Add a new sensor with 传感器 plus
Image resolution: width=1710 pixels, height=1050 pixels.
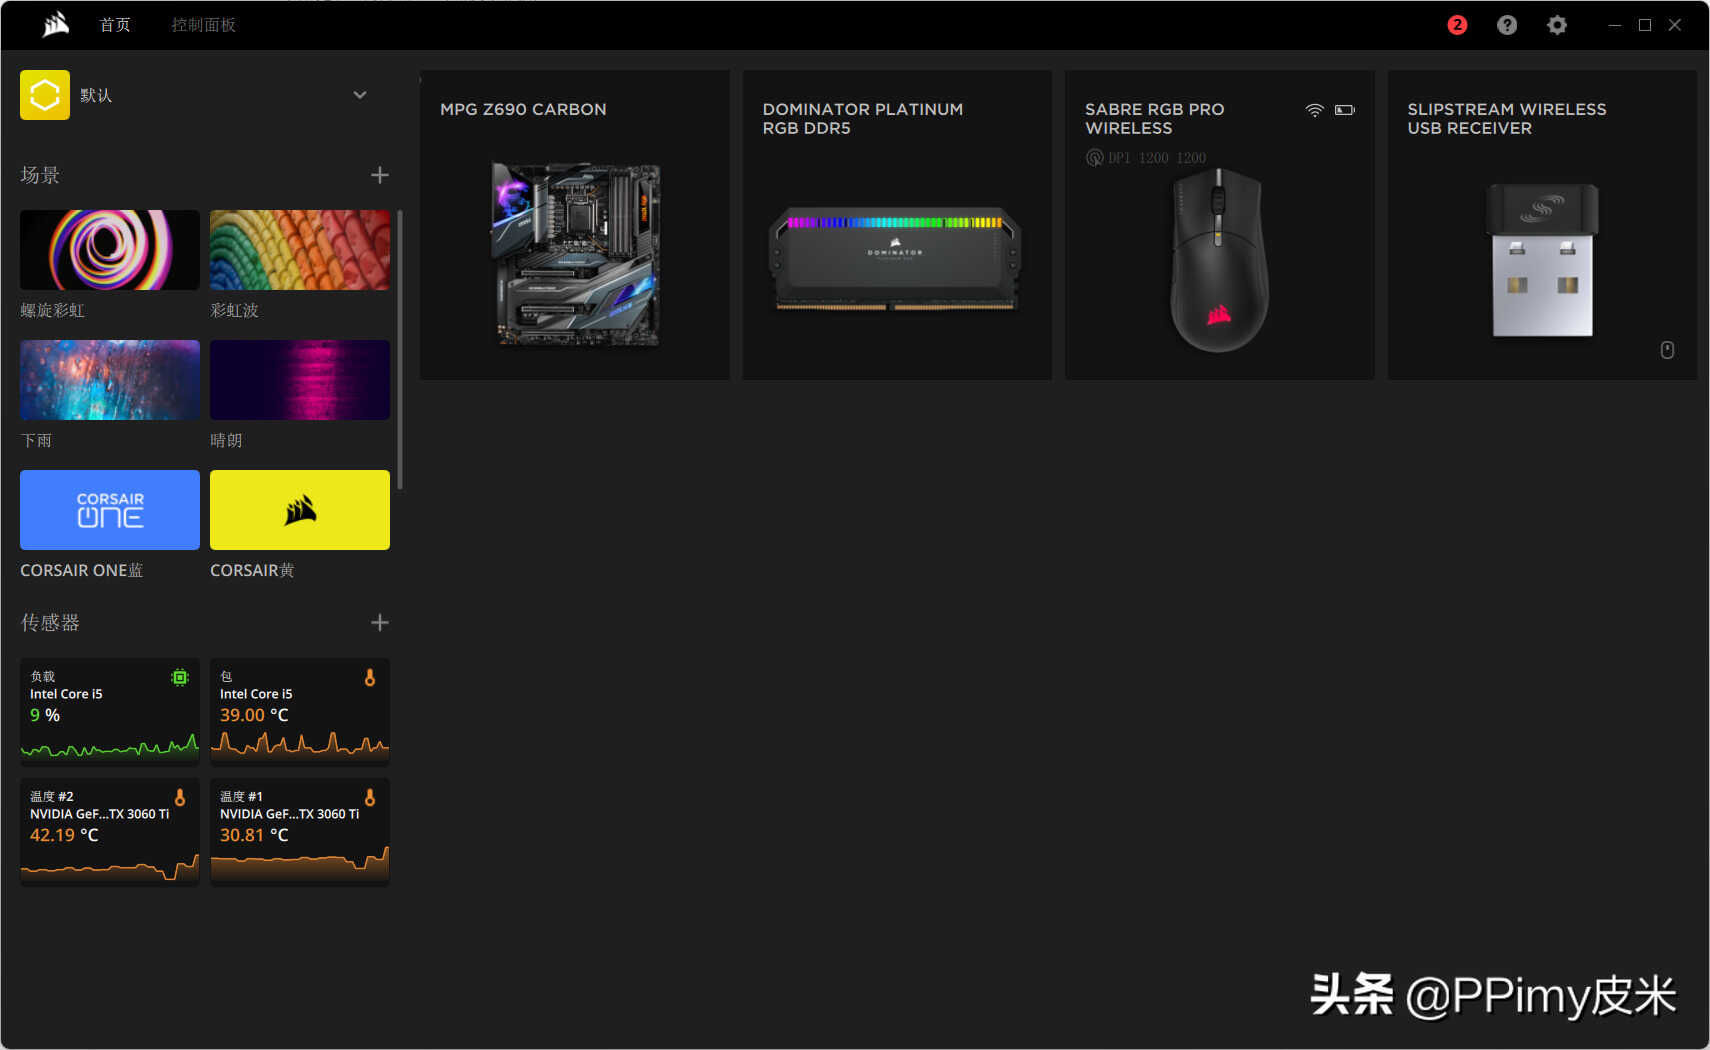click(x=380, y=623)
